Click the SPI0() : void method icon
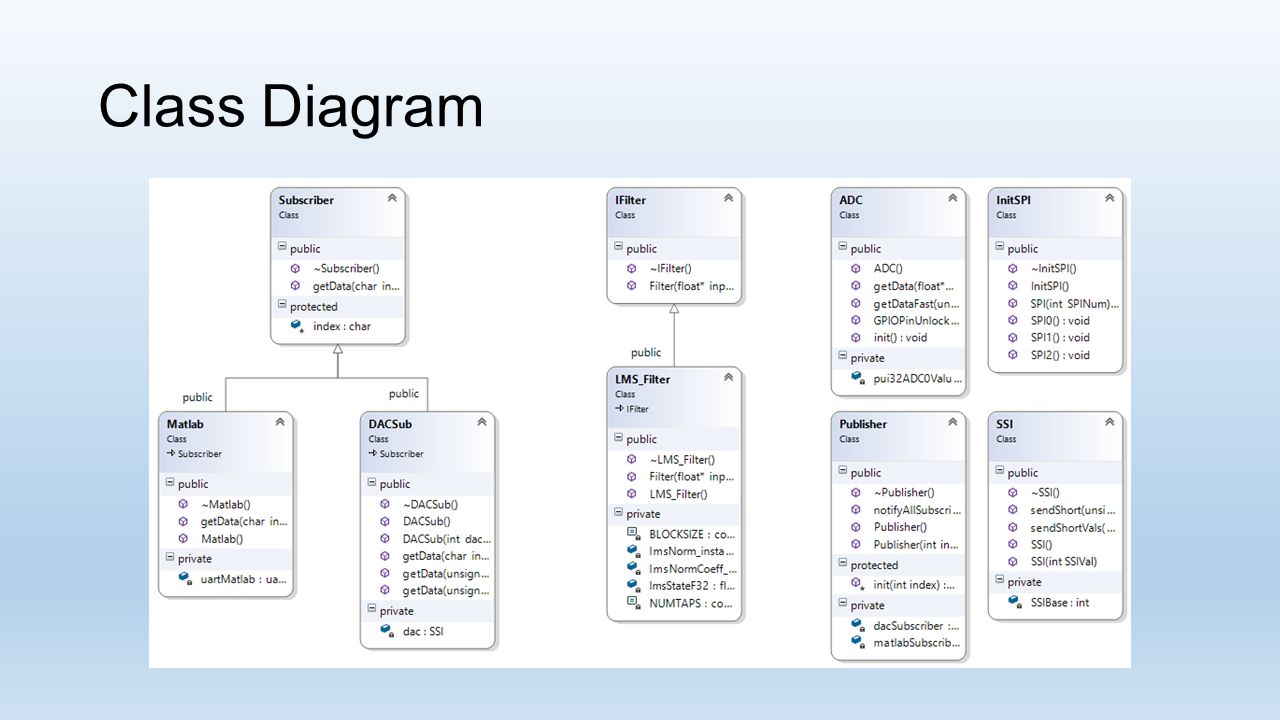The width and height of the screenshot is (1280, 720). 1013,320
